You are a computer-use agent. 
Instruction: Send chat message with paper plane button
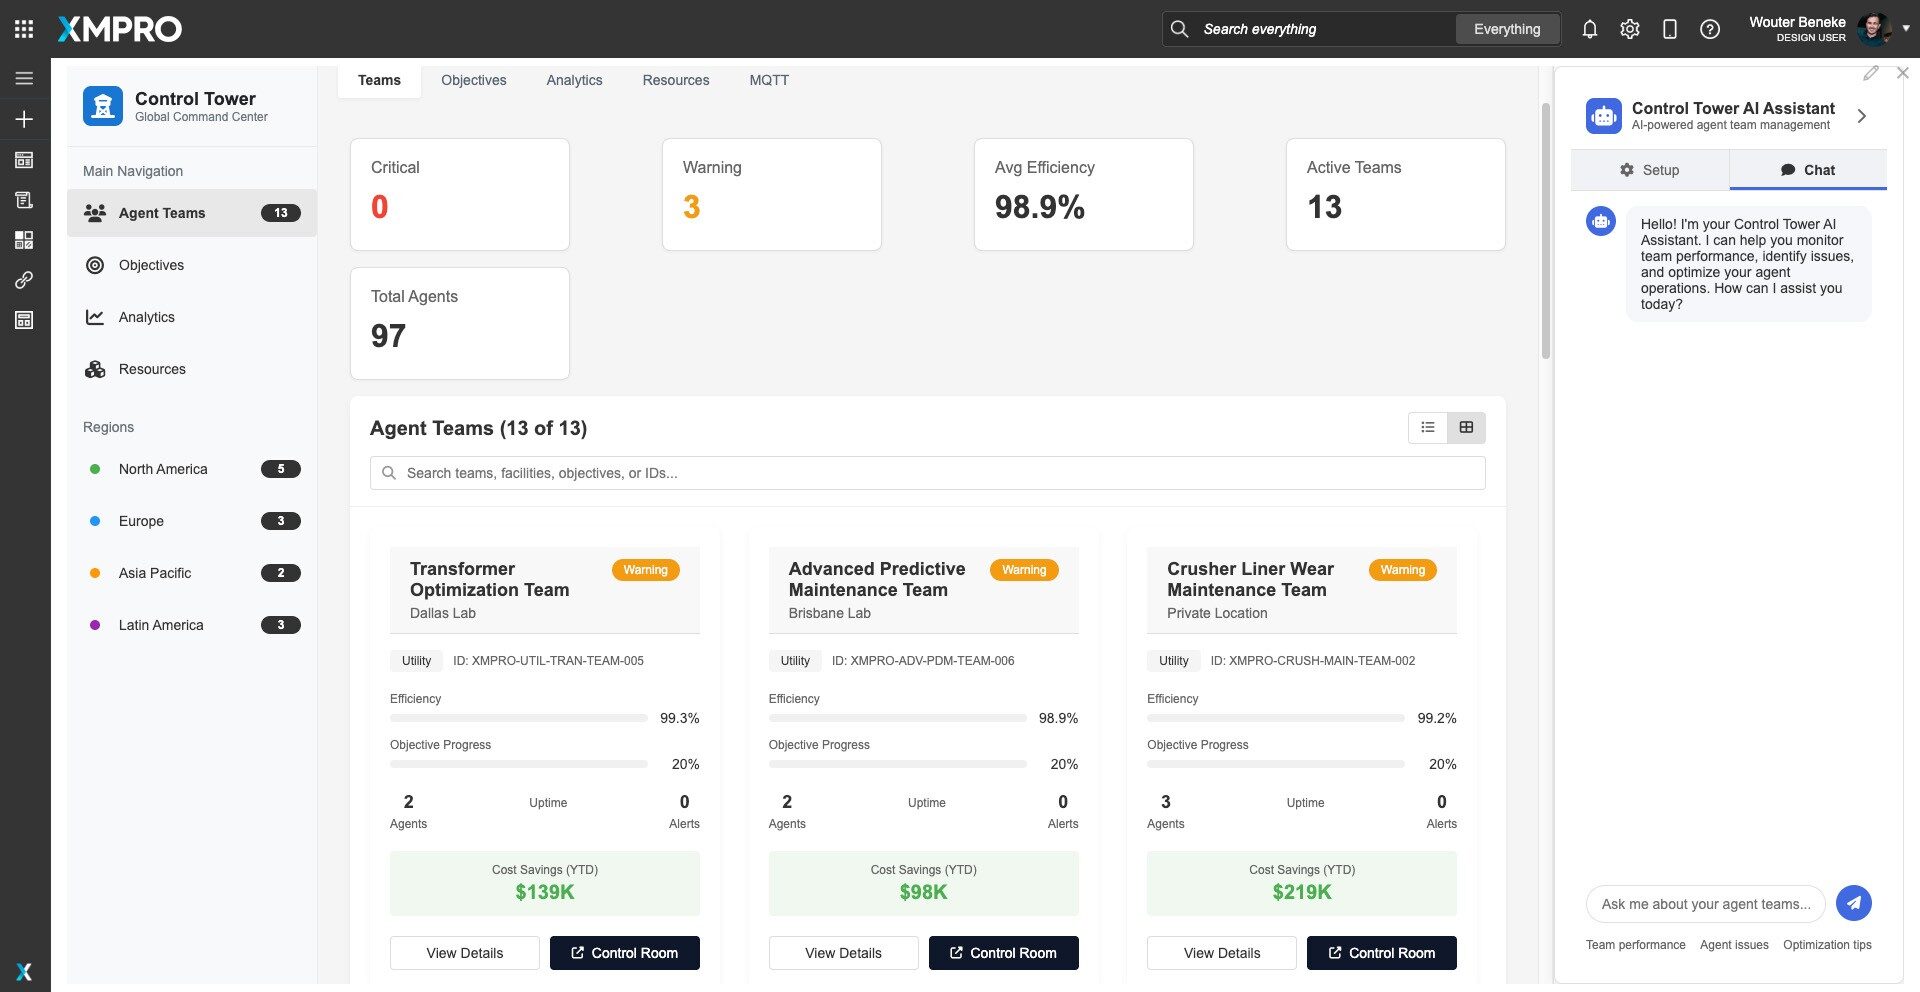1853,903
